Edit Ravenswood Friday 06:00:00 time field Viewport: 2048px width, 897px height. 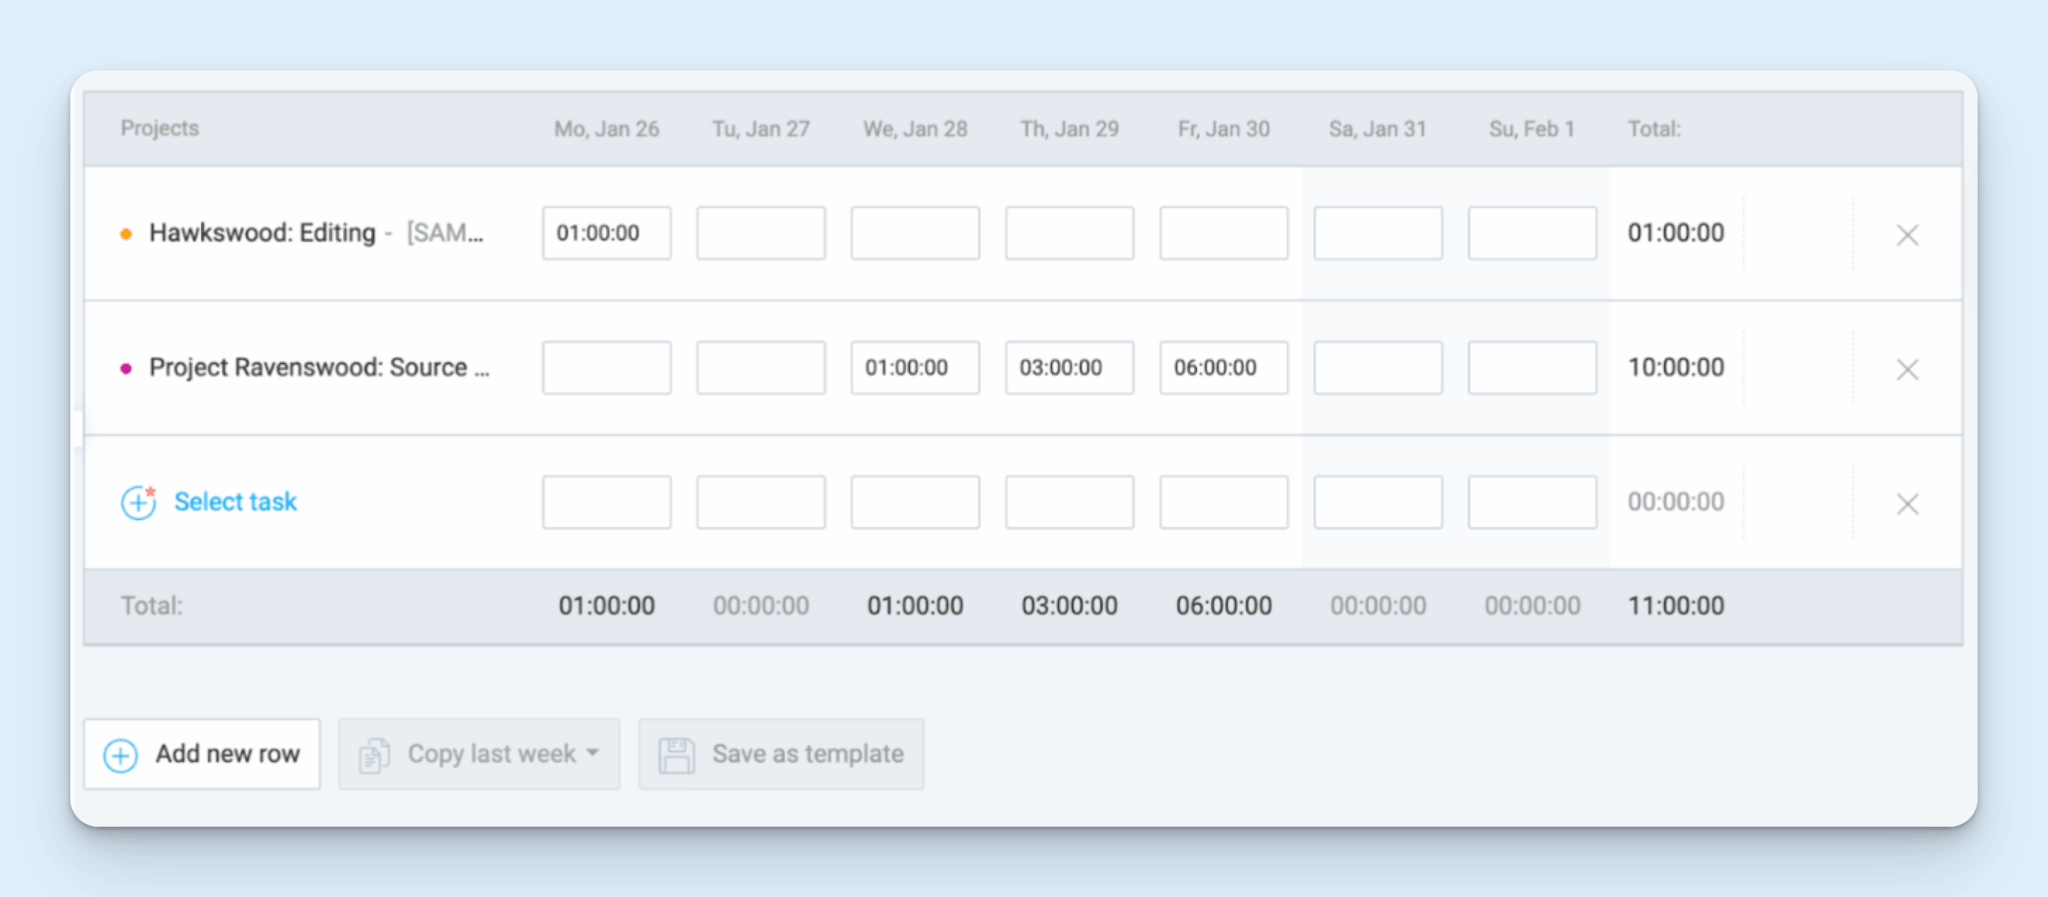point(1224,367)
